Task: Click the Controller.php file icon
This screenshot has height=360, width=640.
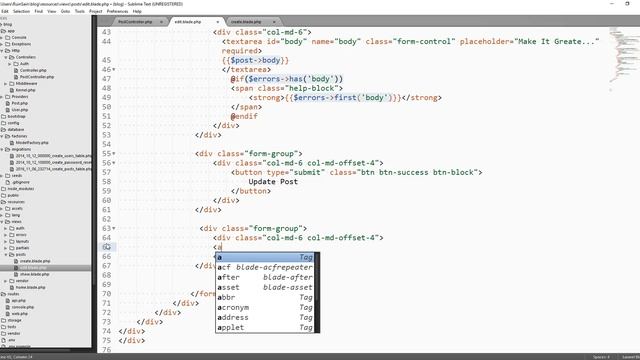Action: 16,70
